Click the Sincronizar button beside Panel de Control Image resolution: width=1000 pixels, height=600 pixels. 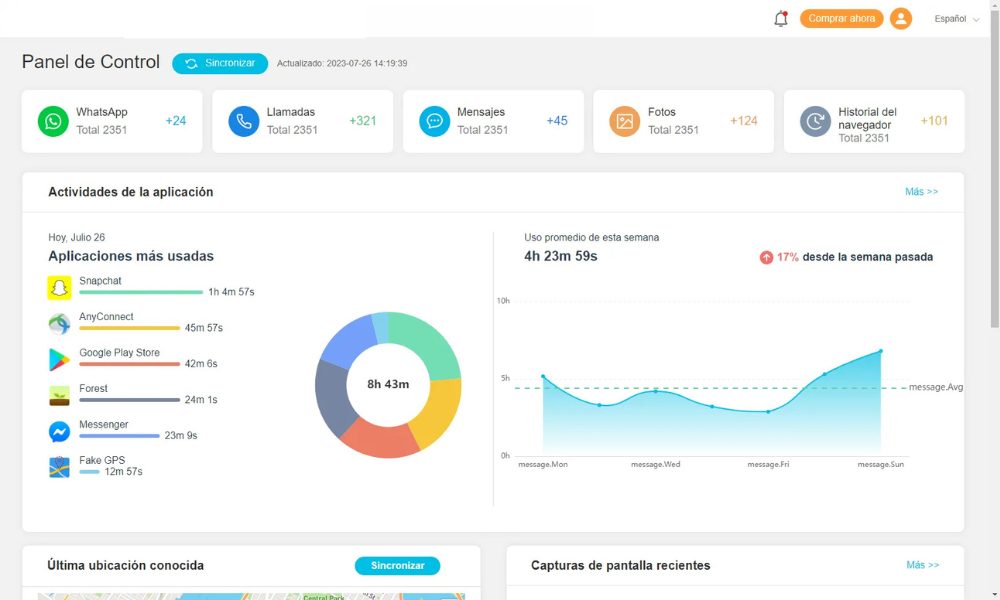click(x=220, y=63)
